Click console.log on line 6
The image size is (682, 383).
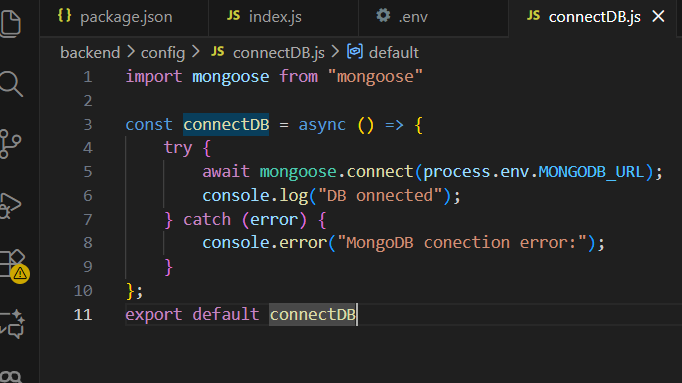[255, 196]
